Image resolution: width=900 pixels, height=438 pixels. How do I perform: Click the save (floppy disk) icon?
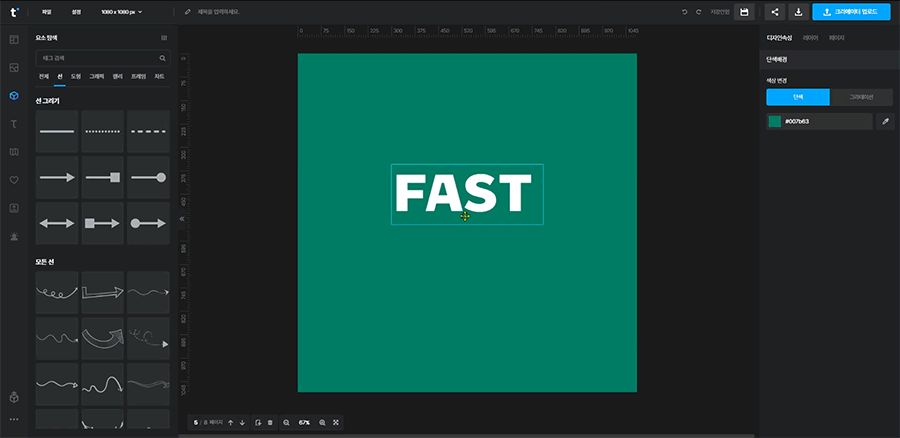coord(743,12)
